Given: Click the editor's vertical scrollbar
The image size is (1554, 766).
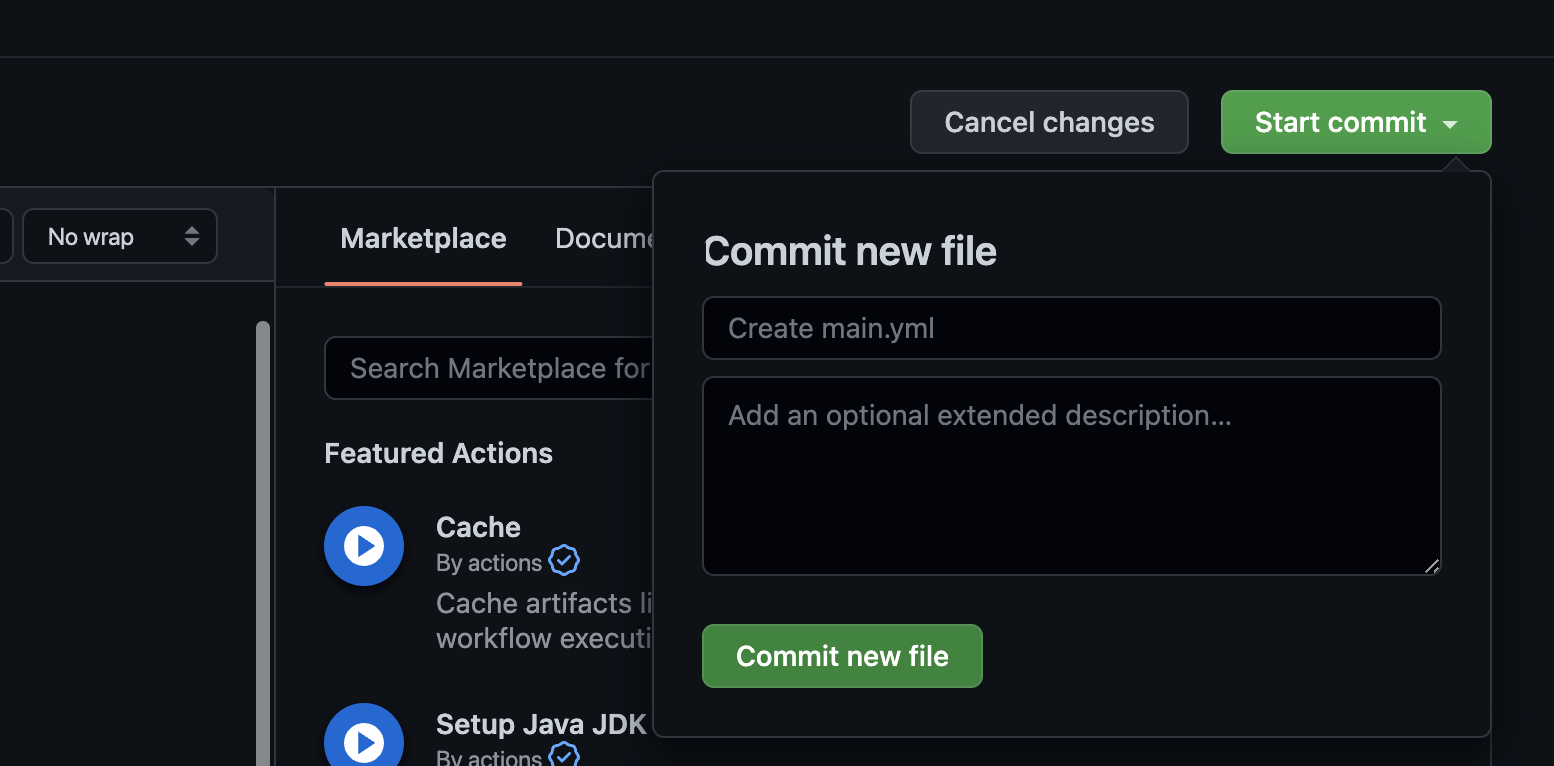Looking at the screenshot, I should coord(263,540).
